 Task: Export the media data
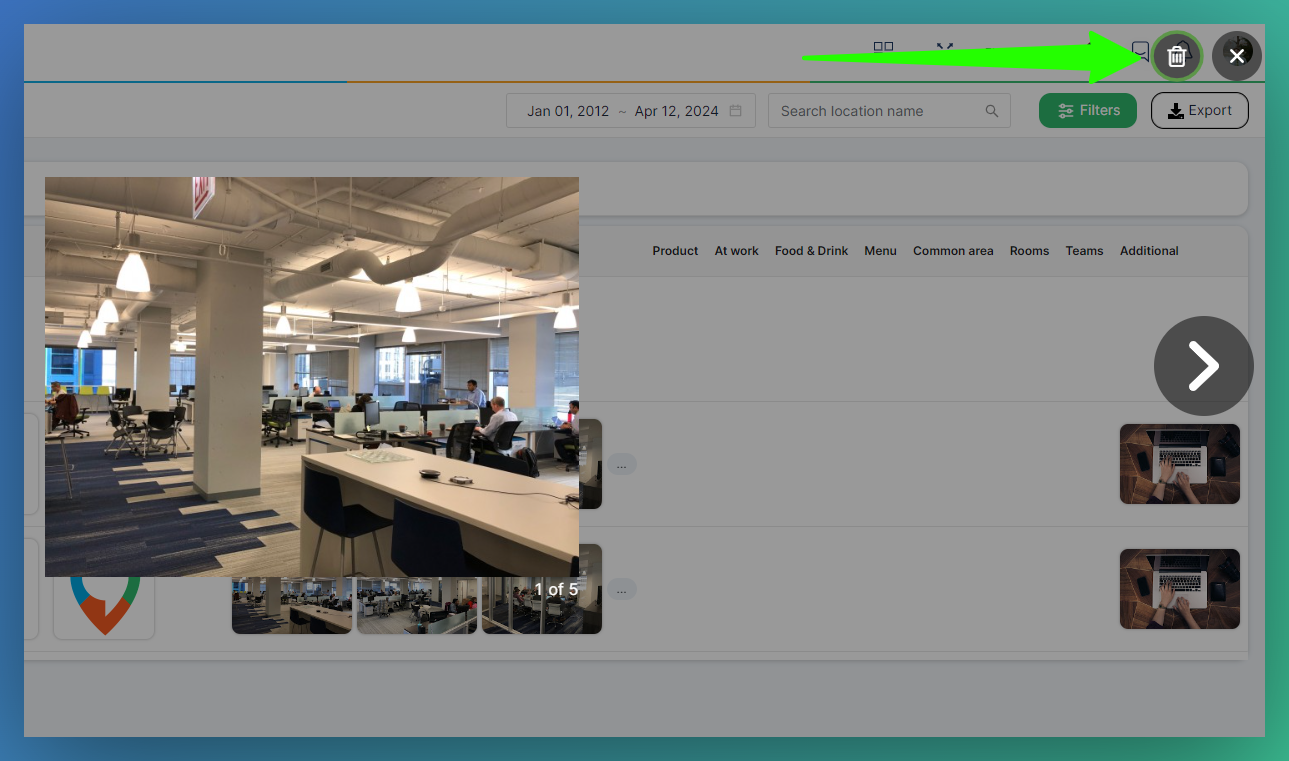click(x=1200, y=111)
